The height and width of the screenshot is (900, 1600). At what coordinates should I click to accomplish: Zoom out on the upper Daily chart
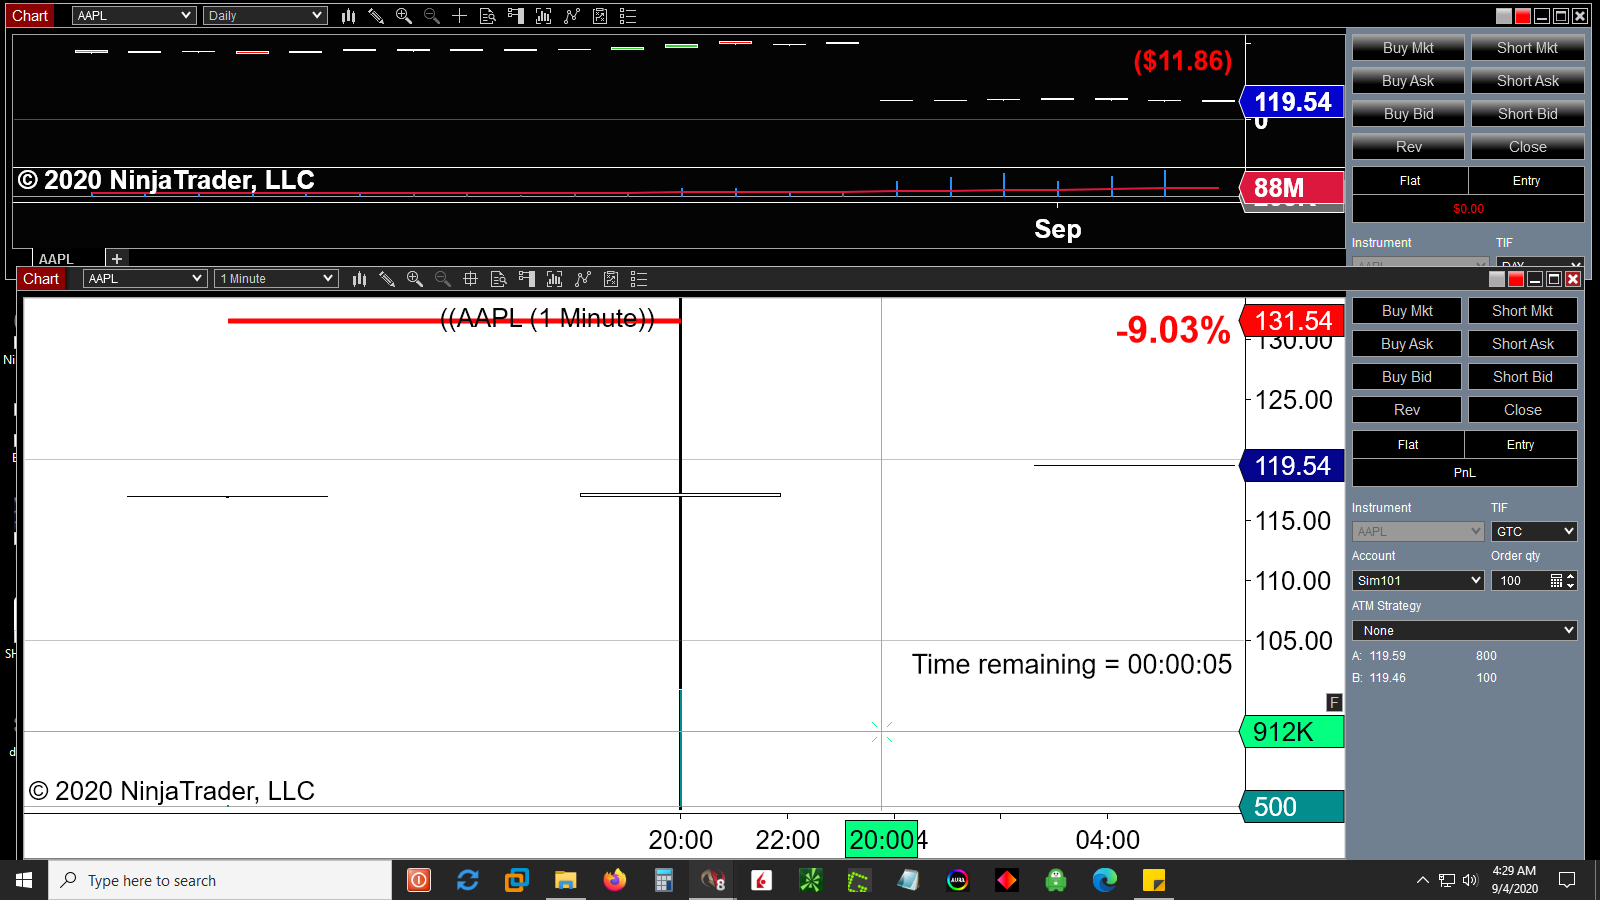click(x=432, y=16)
